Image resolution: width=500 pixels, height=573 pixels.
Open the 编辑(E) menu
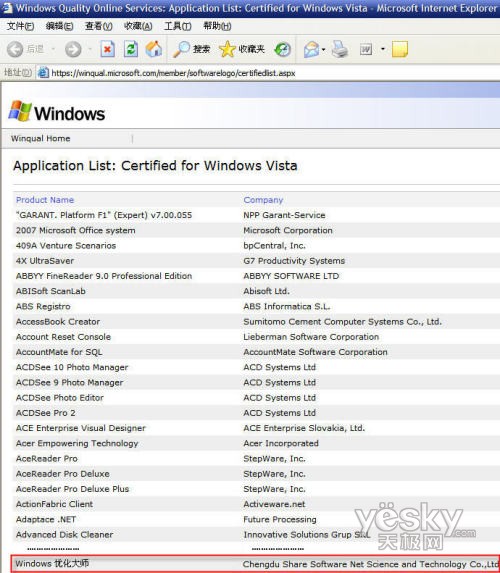(59, 26)
